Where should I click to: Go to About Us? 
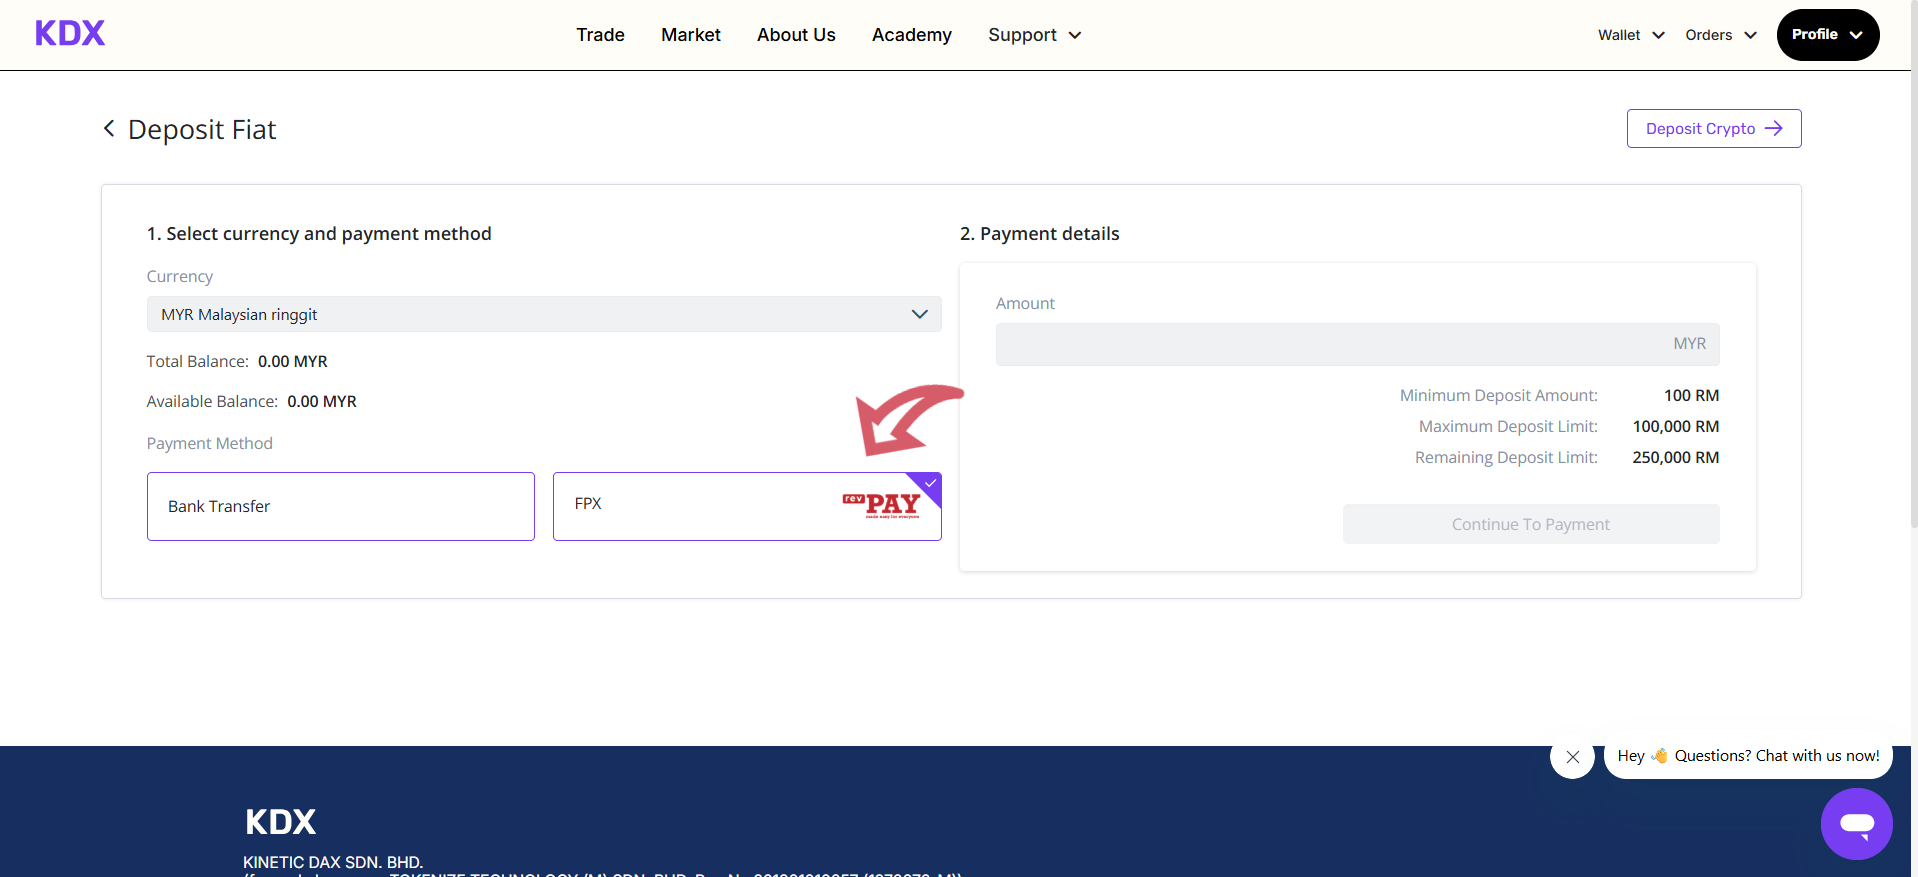796,35
